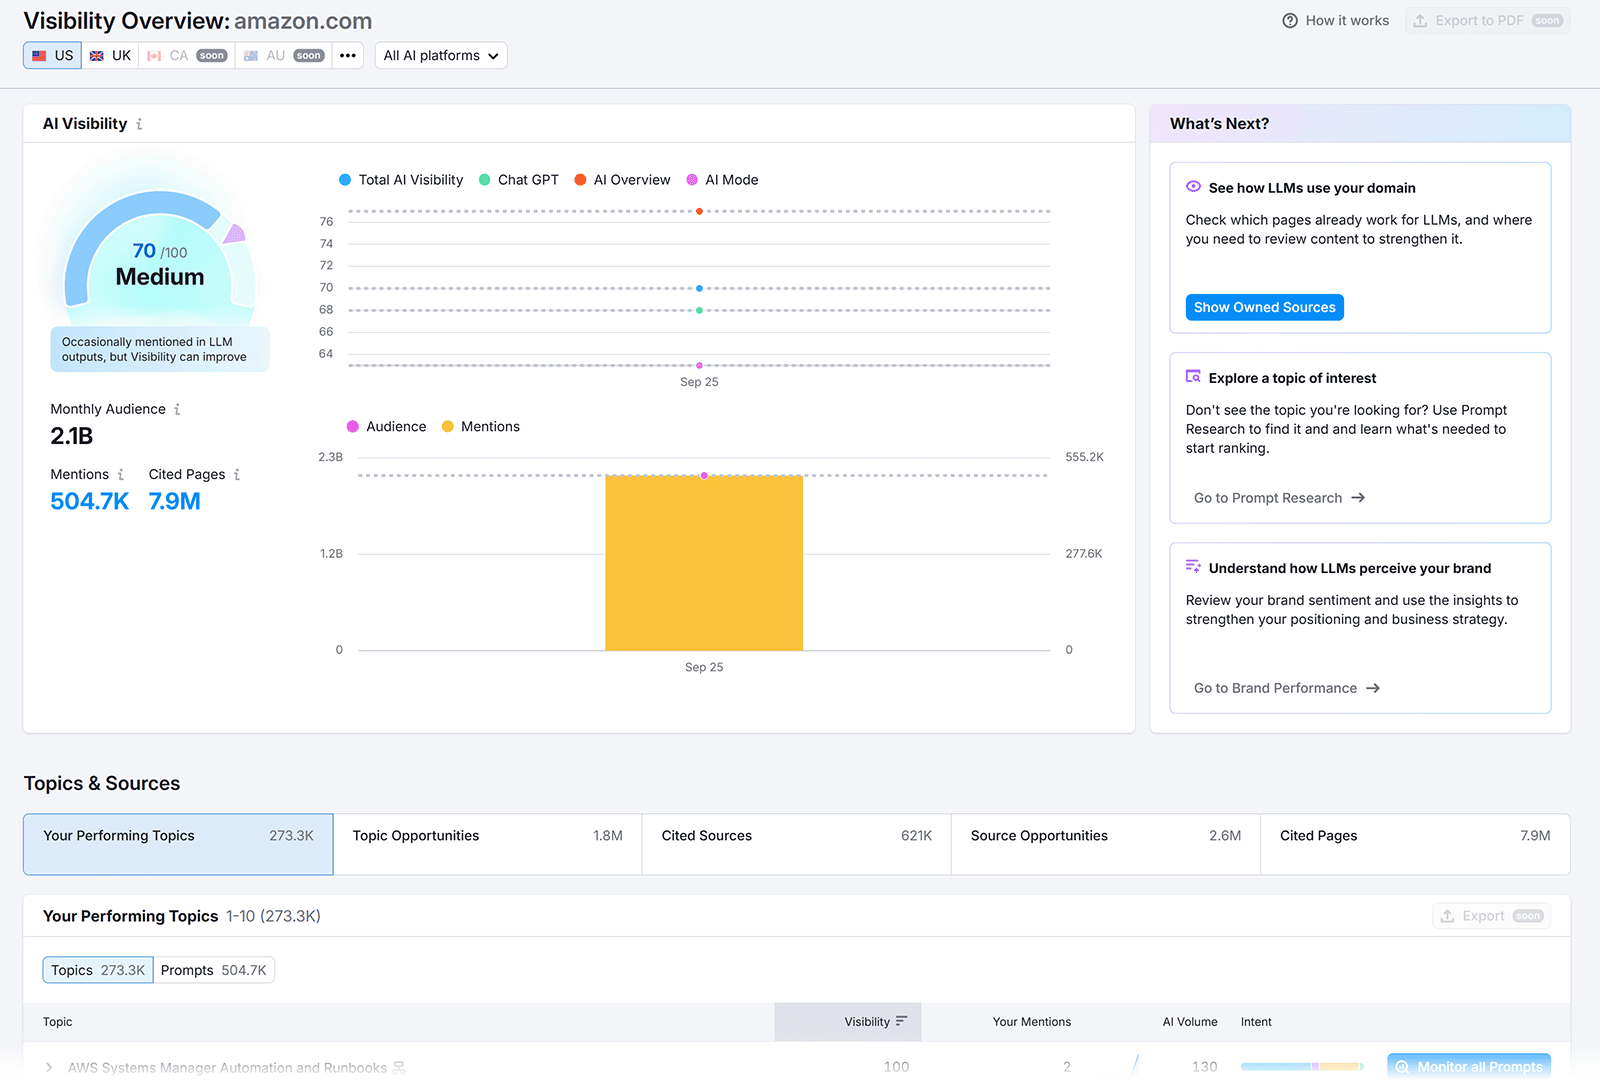Switch to the UK location tab
Screen dimensions: 1600x1087
point(110,55)
